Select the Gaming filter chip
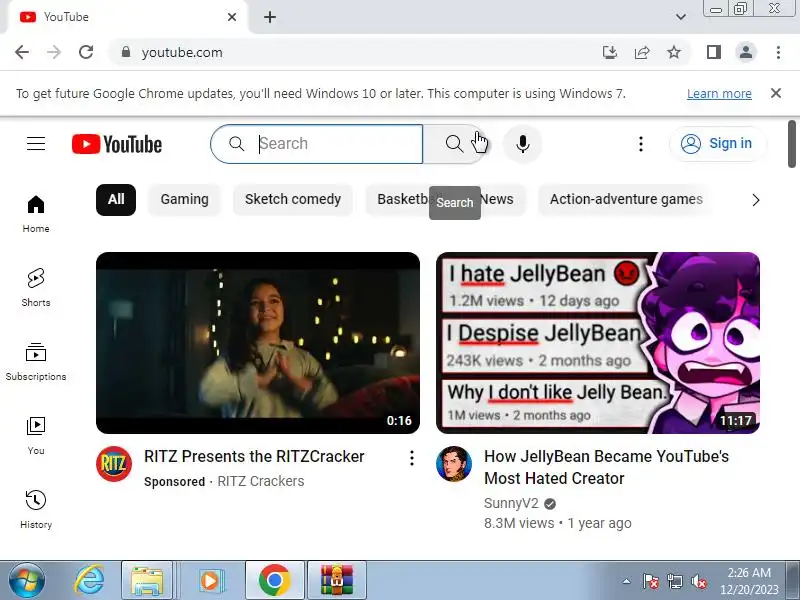Screen dimensions: 800x600 (x=184, y=199)
